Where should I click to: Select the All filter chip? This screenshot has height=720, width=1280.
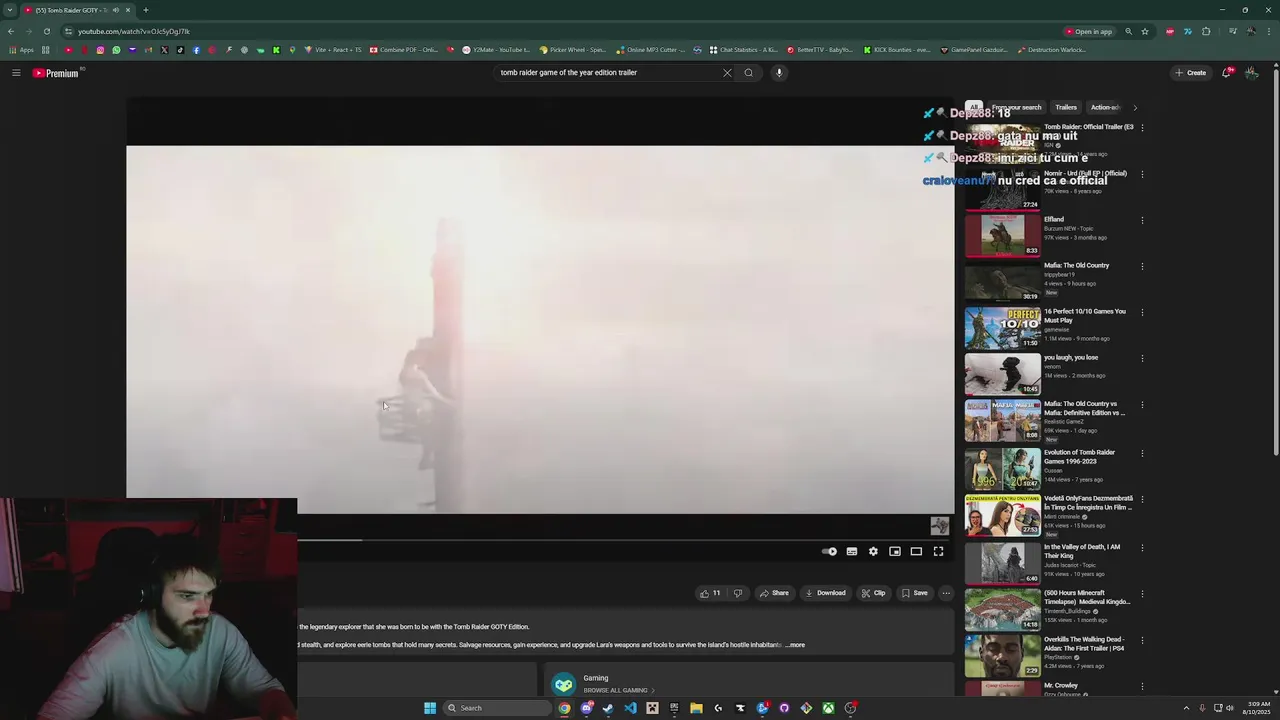973,107
